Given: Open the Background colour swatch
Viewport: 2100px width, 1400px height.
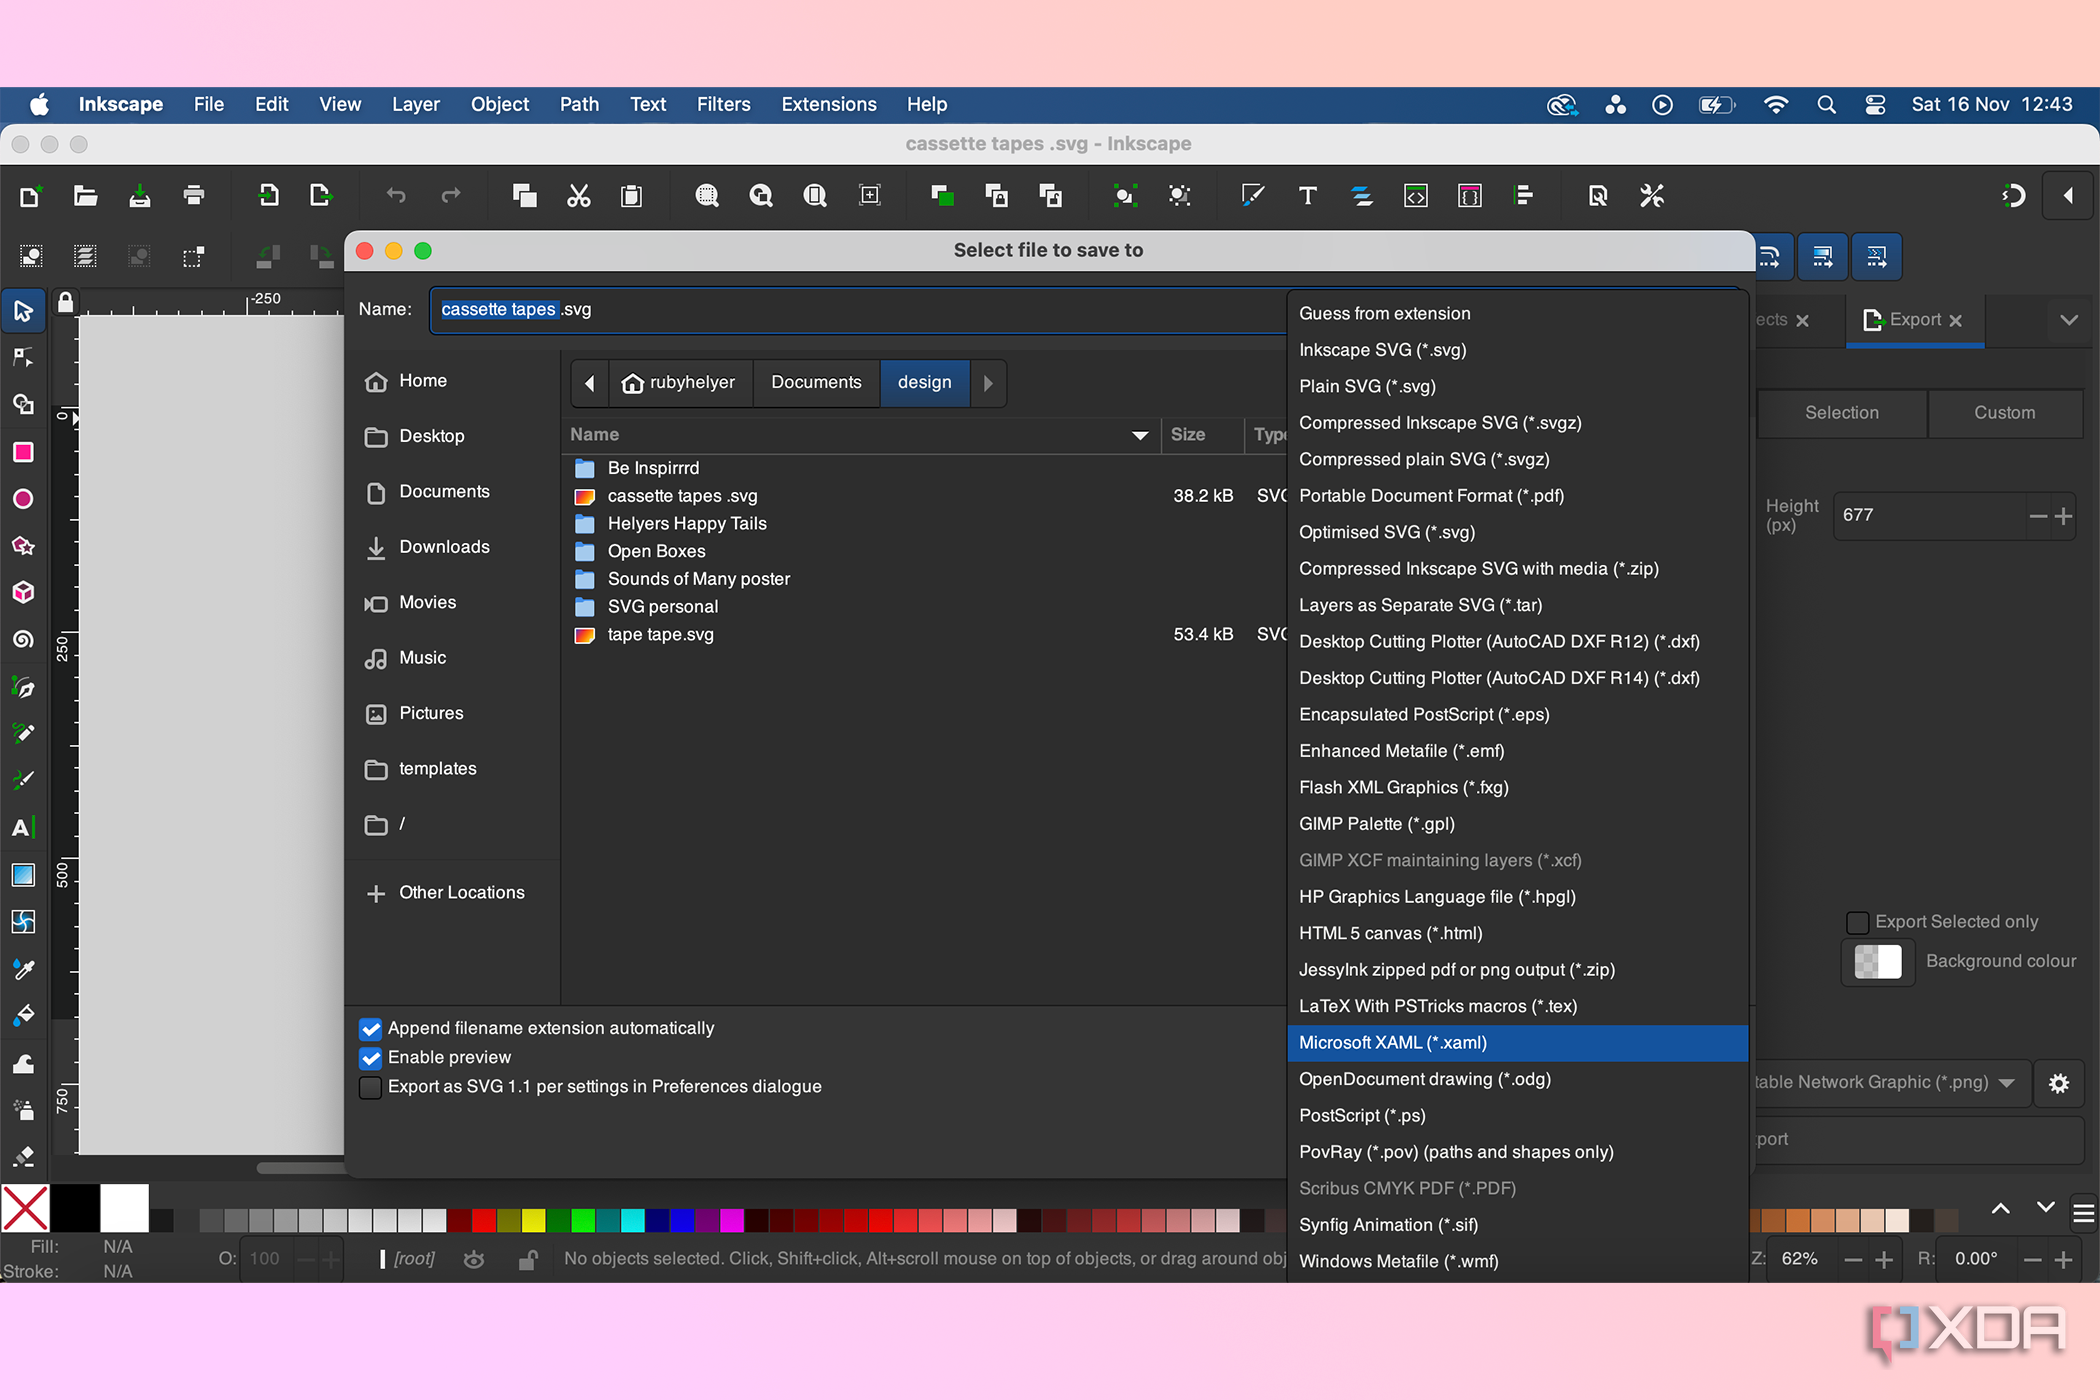Looking at the screenshot, I should [x=1878, y=962].
